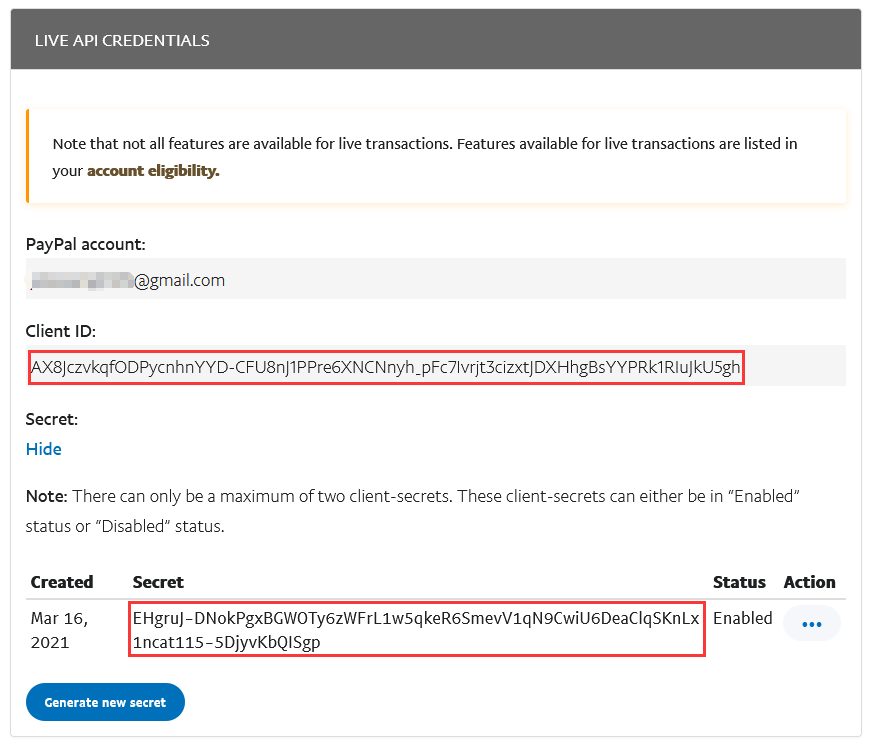Click the Client ID label
This screenshot has height=746, width=871.
pyautogui.click(x=61, y=331)
